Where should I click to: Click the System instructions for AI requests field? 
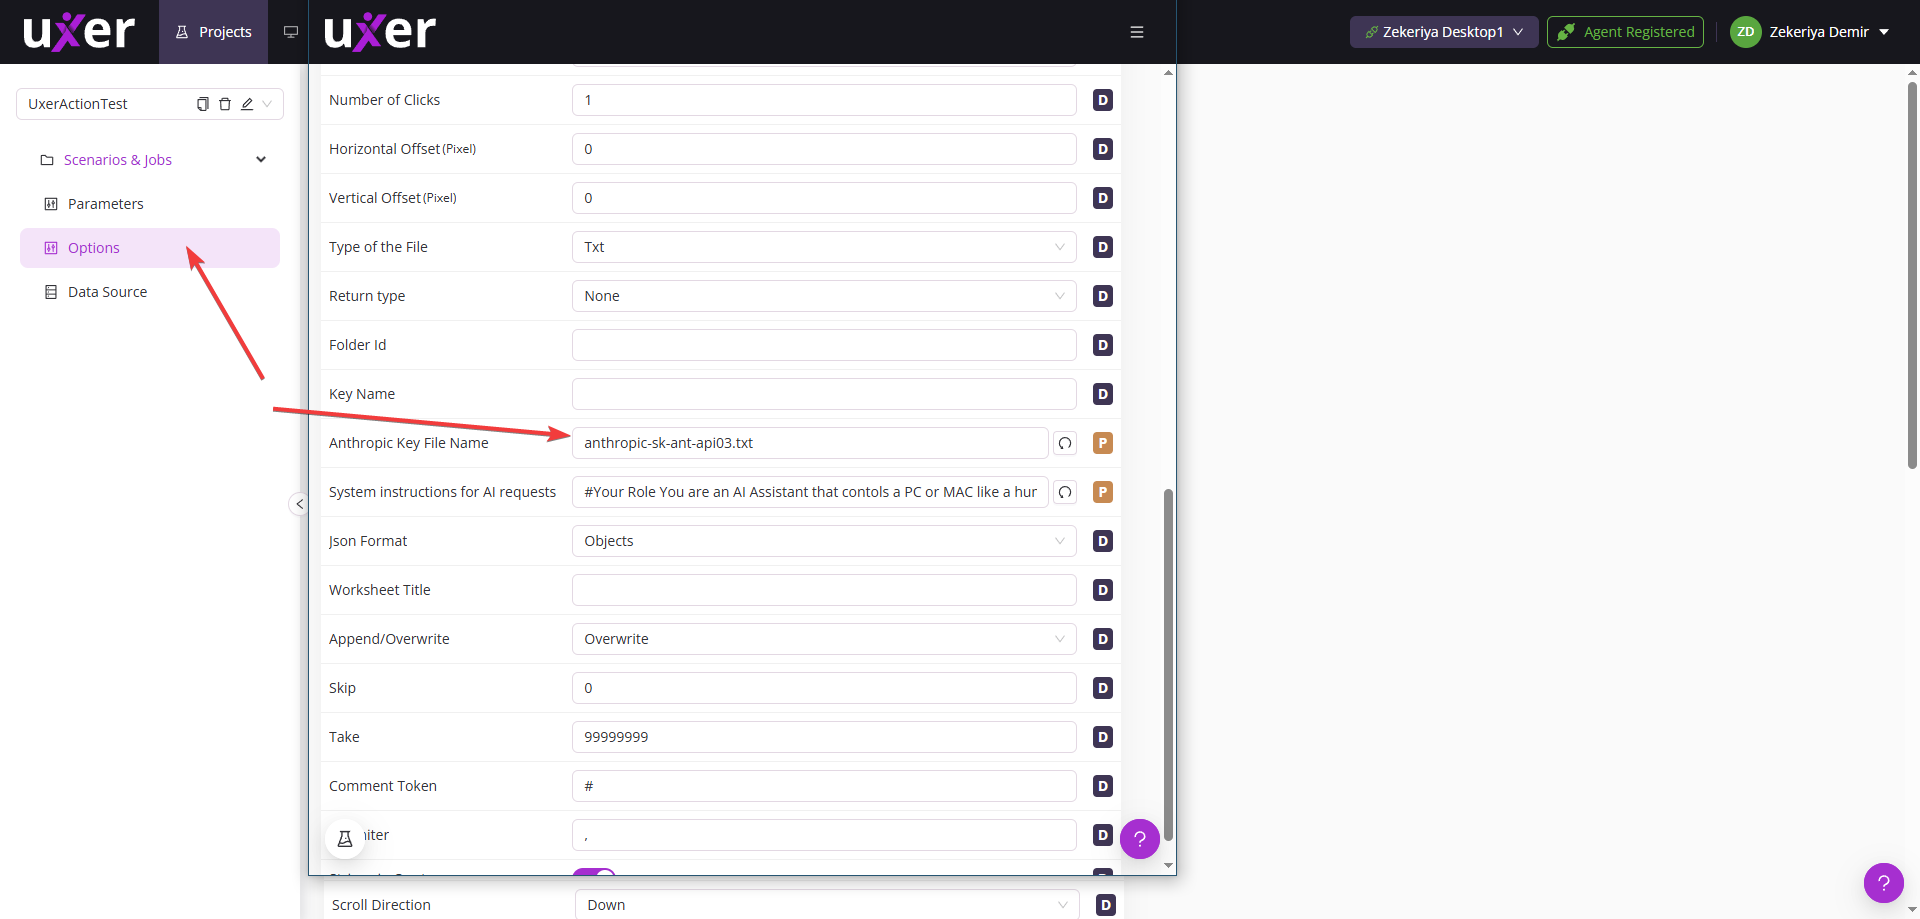tap(810, 492)
